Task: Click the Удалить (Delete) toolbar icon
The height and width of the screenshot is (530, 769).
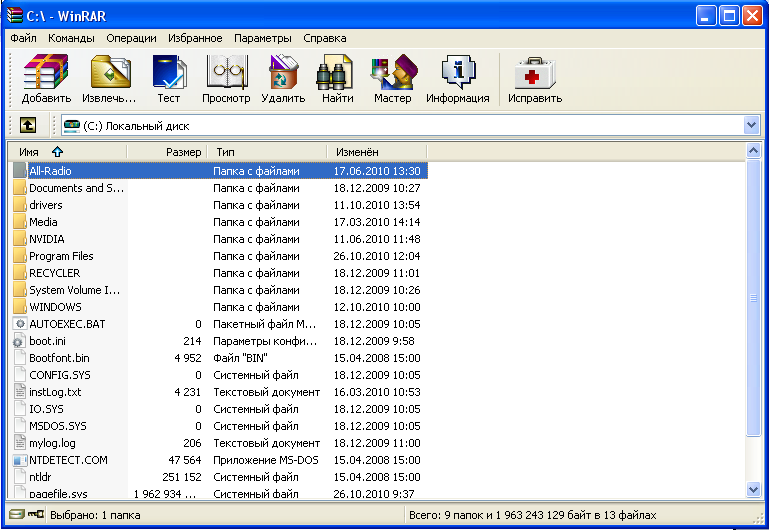Action: [283, 72]
